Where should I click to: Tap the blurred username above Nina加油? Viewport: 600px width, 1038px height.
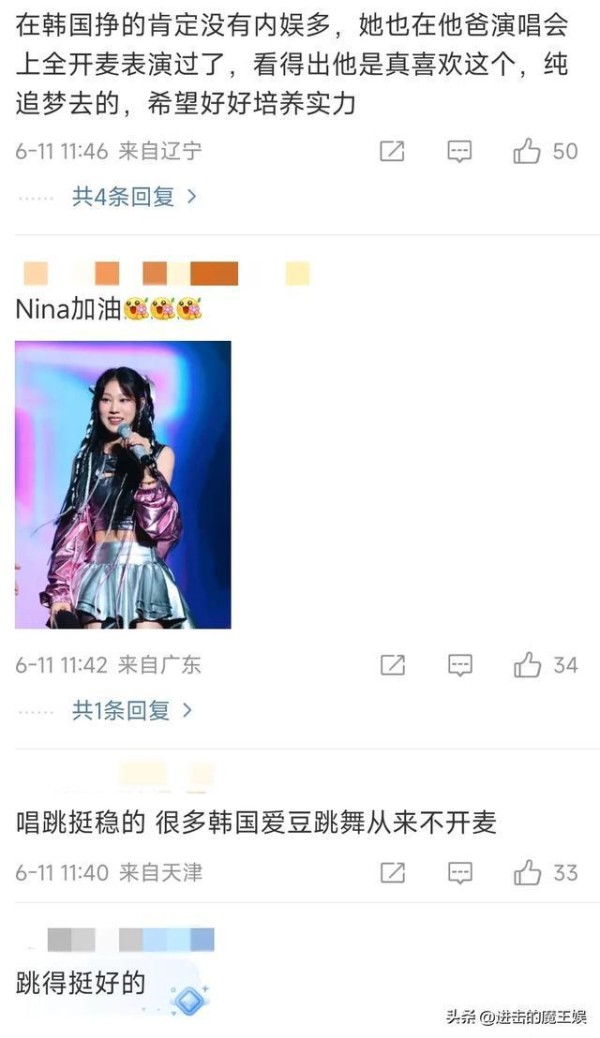pos(166,273)
